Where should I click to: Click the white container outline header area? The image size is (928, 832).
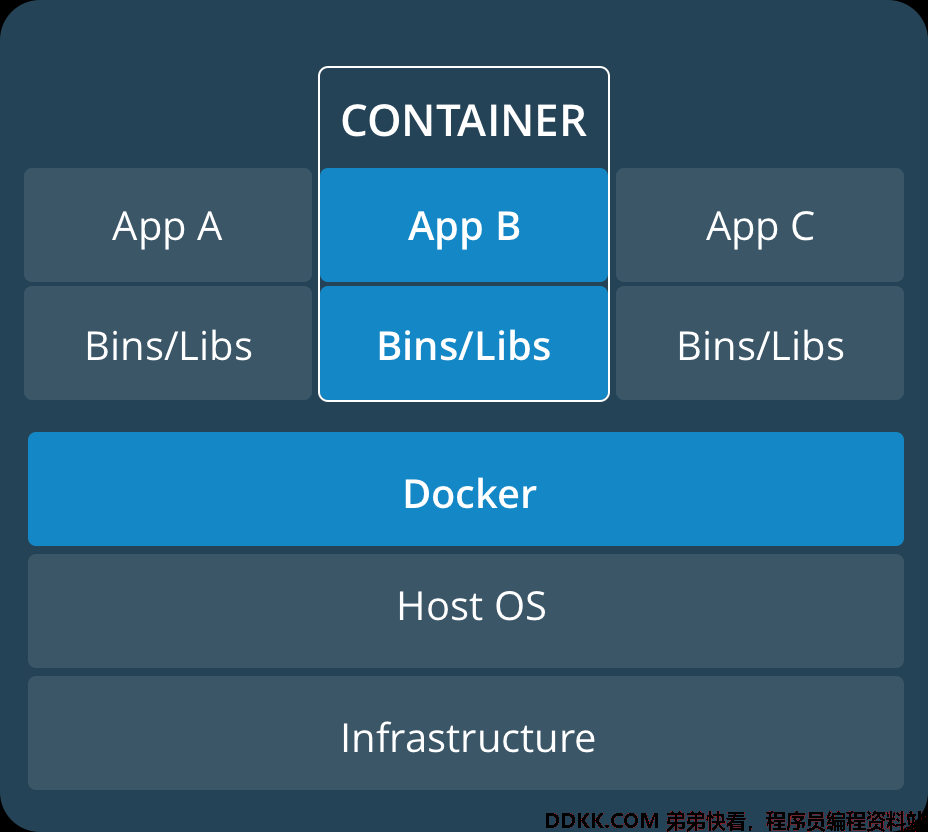[463, 118]
